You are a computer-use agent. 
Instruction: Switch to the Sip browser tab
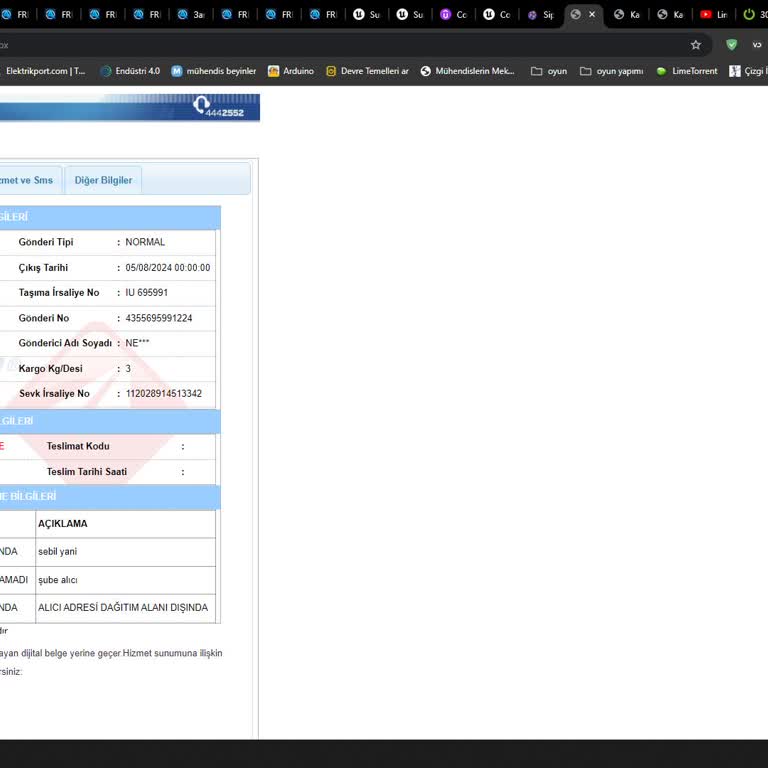point(540,15)
